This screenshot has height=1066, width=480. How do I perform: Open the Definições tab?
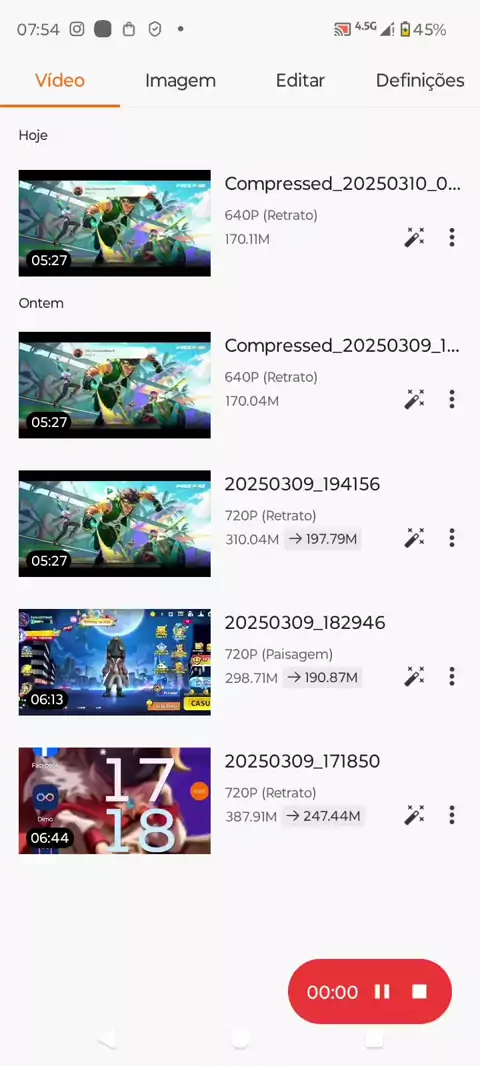click(x=420, y=80)
